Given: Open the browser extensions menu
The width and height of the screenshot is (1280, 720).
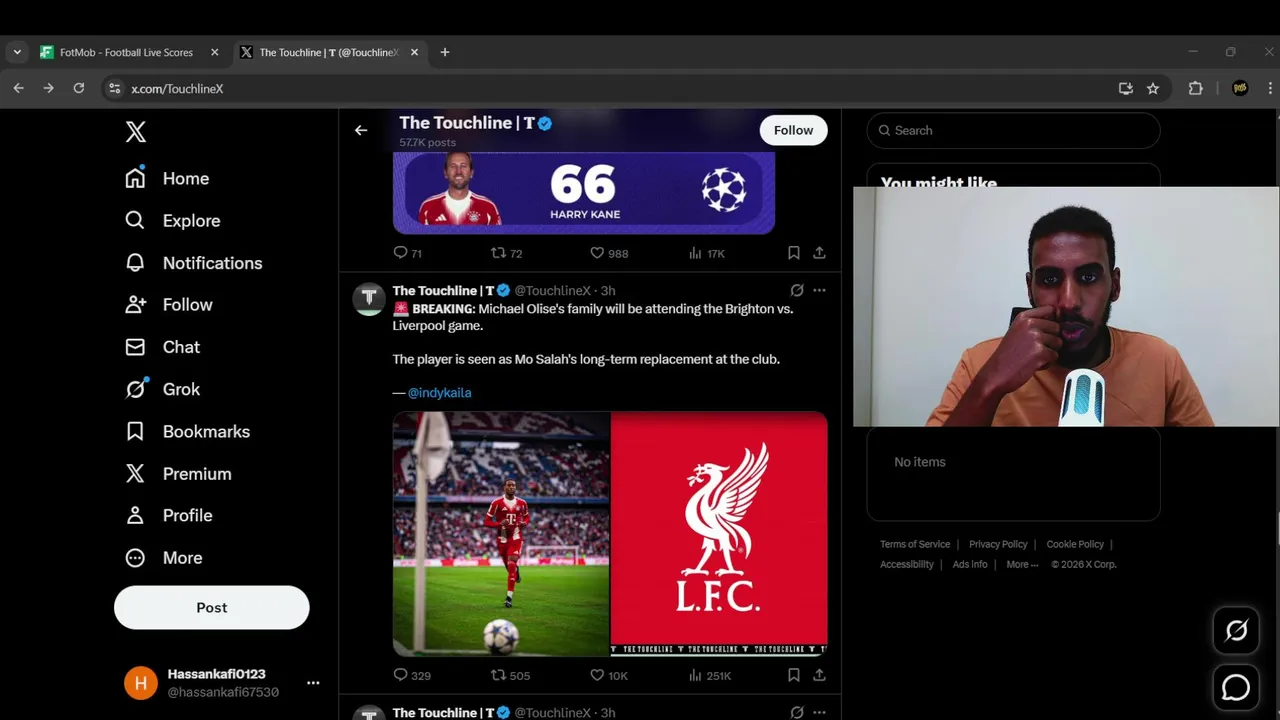Looking at the screenshot, I should (x=1195, y=88).
